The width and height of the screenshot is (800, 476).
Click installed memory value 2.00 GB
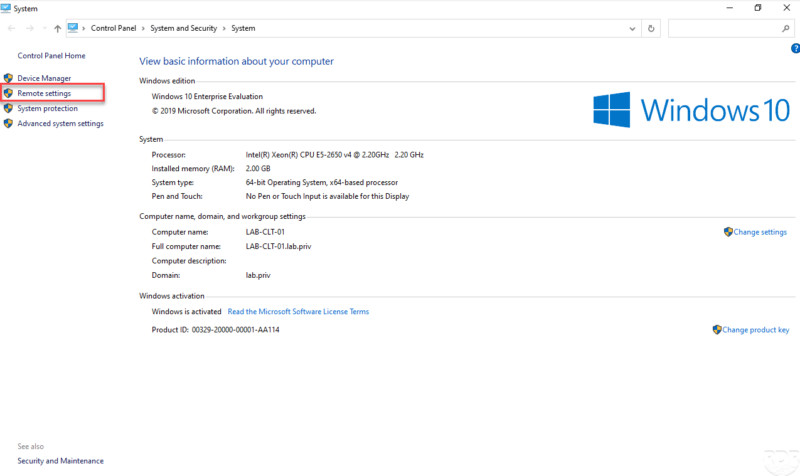point(258,168)
